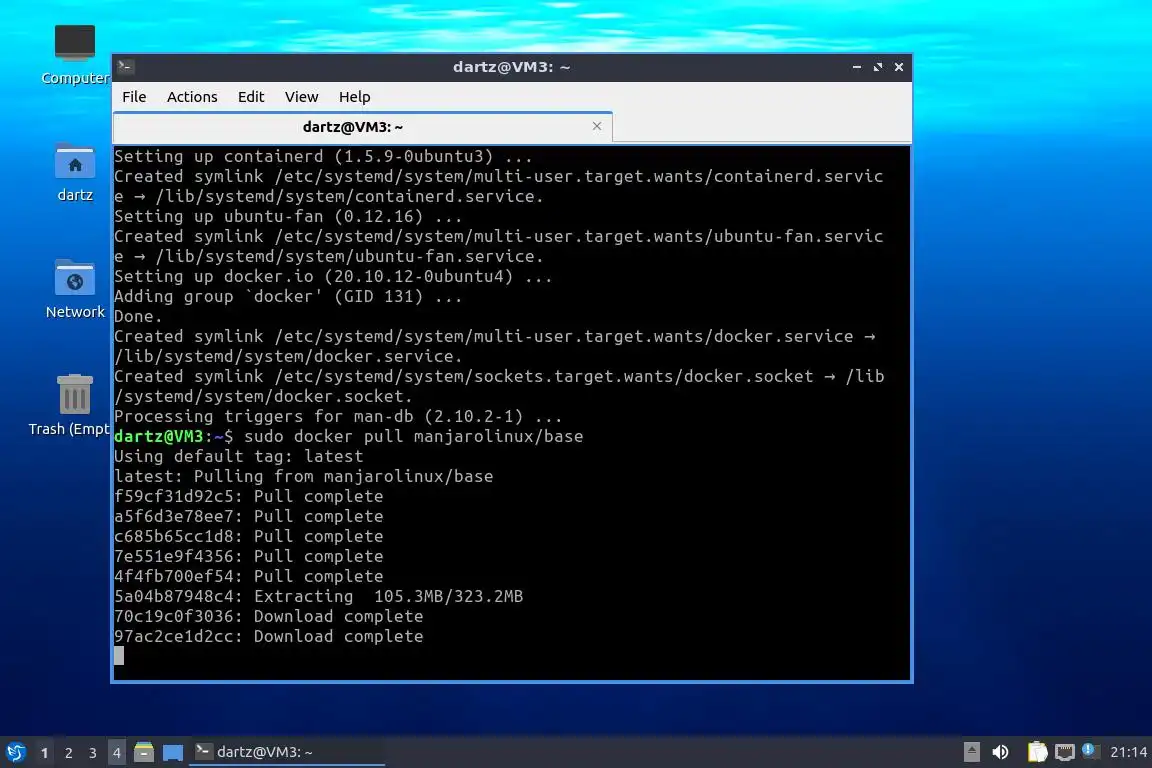Open the network connection tray icon

click(1064, 752)
